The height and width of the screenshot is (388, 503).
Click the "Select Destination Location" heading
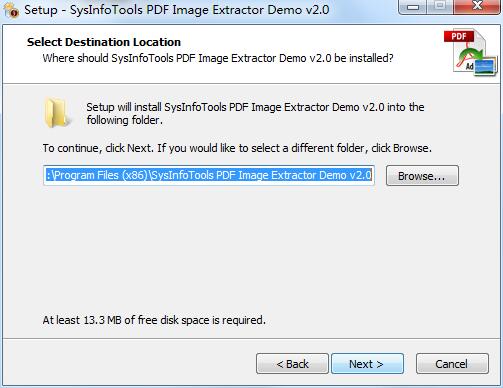[104, 42]
